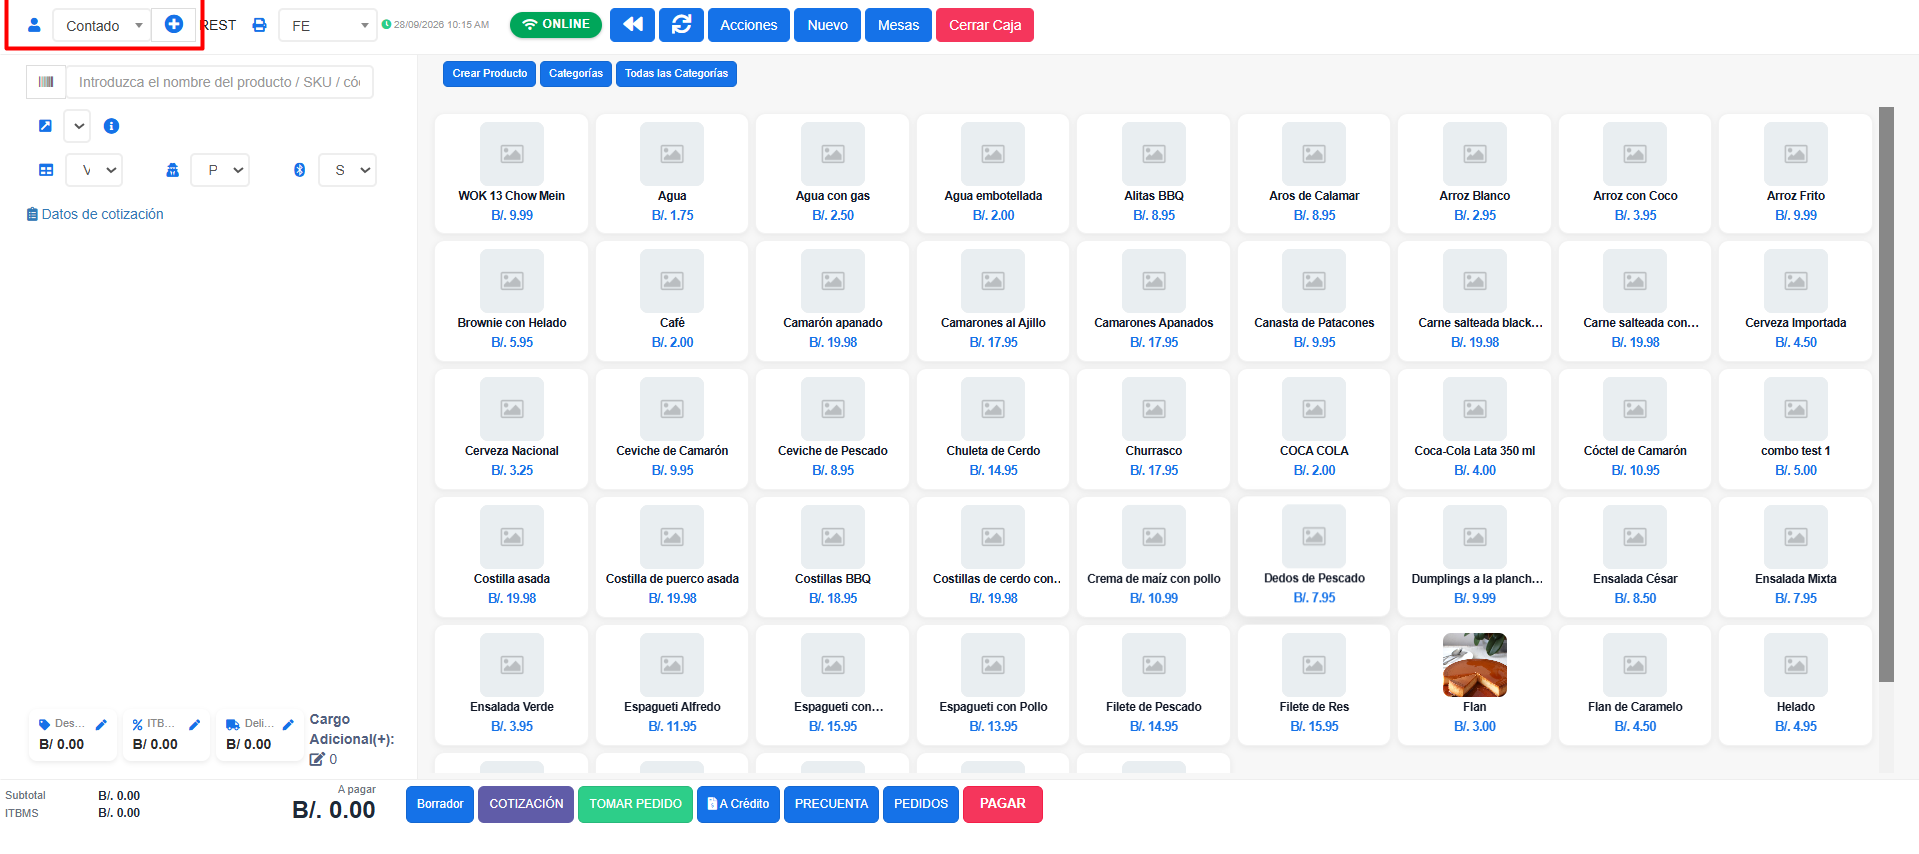
Task: Edit tax using the ITB... pencil
Action: [x=195, y=724]
